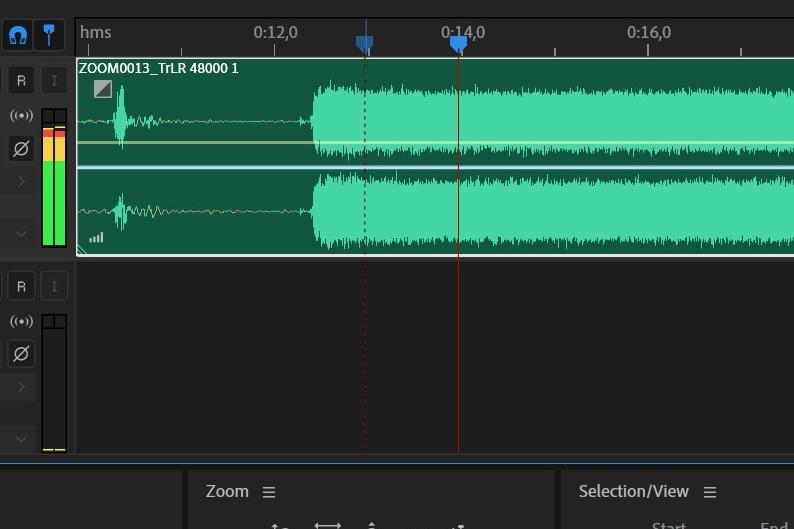The image size is (794, 529).
Task: Expand the right chevron on the empty track
Action: point(21,387)
